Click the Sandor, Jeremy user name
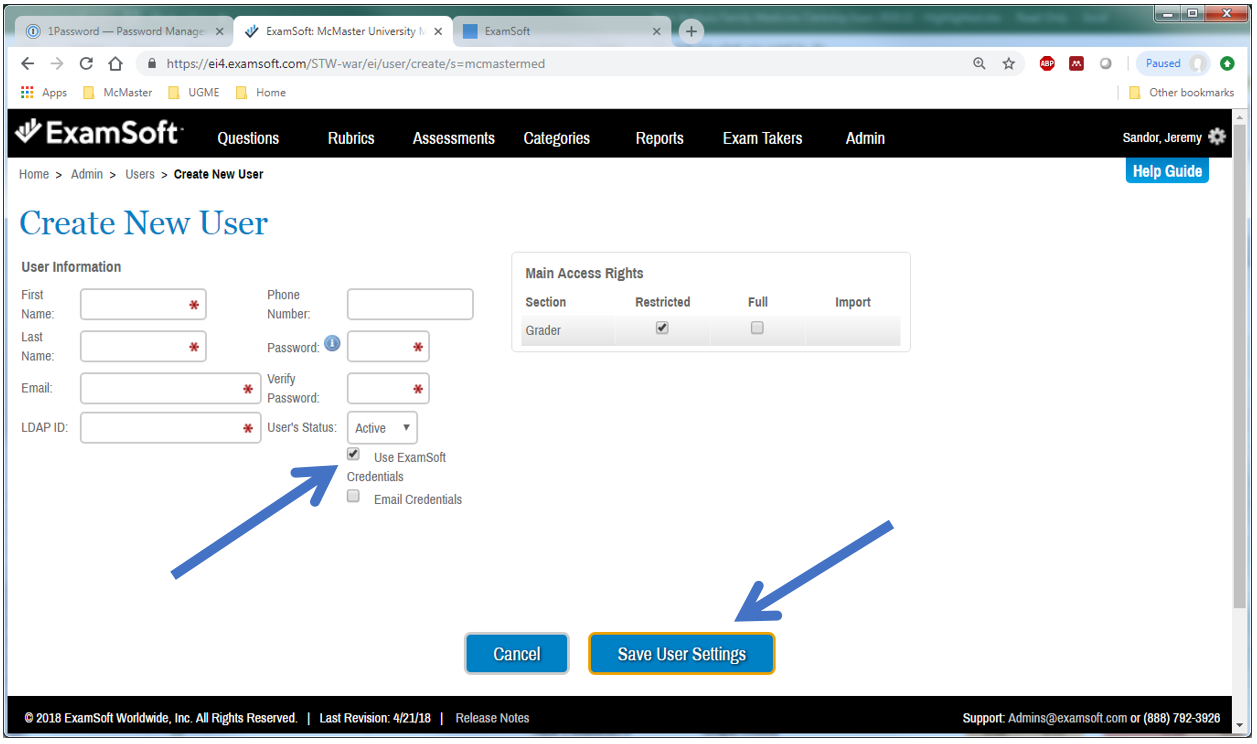Viewport: 1257px width, 744px height. coord(1162,138)
